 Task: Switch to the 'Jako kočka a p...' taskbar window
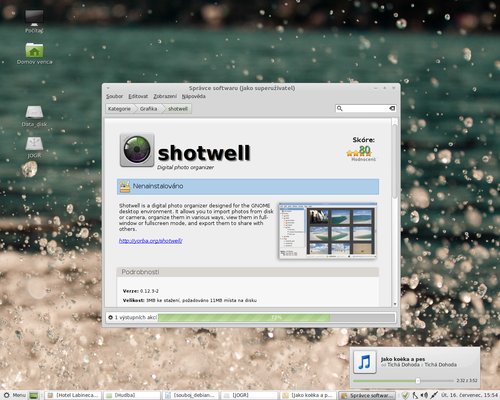pyautogui.click(x=308, y=395)
